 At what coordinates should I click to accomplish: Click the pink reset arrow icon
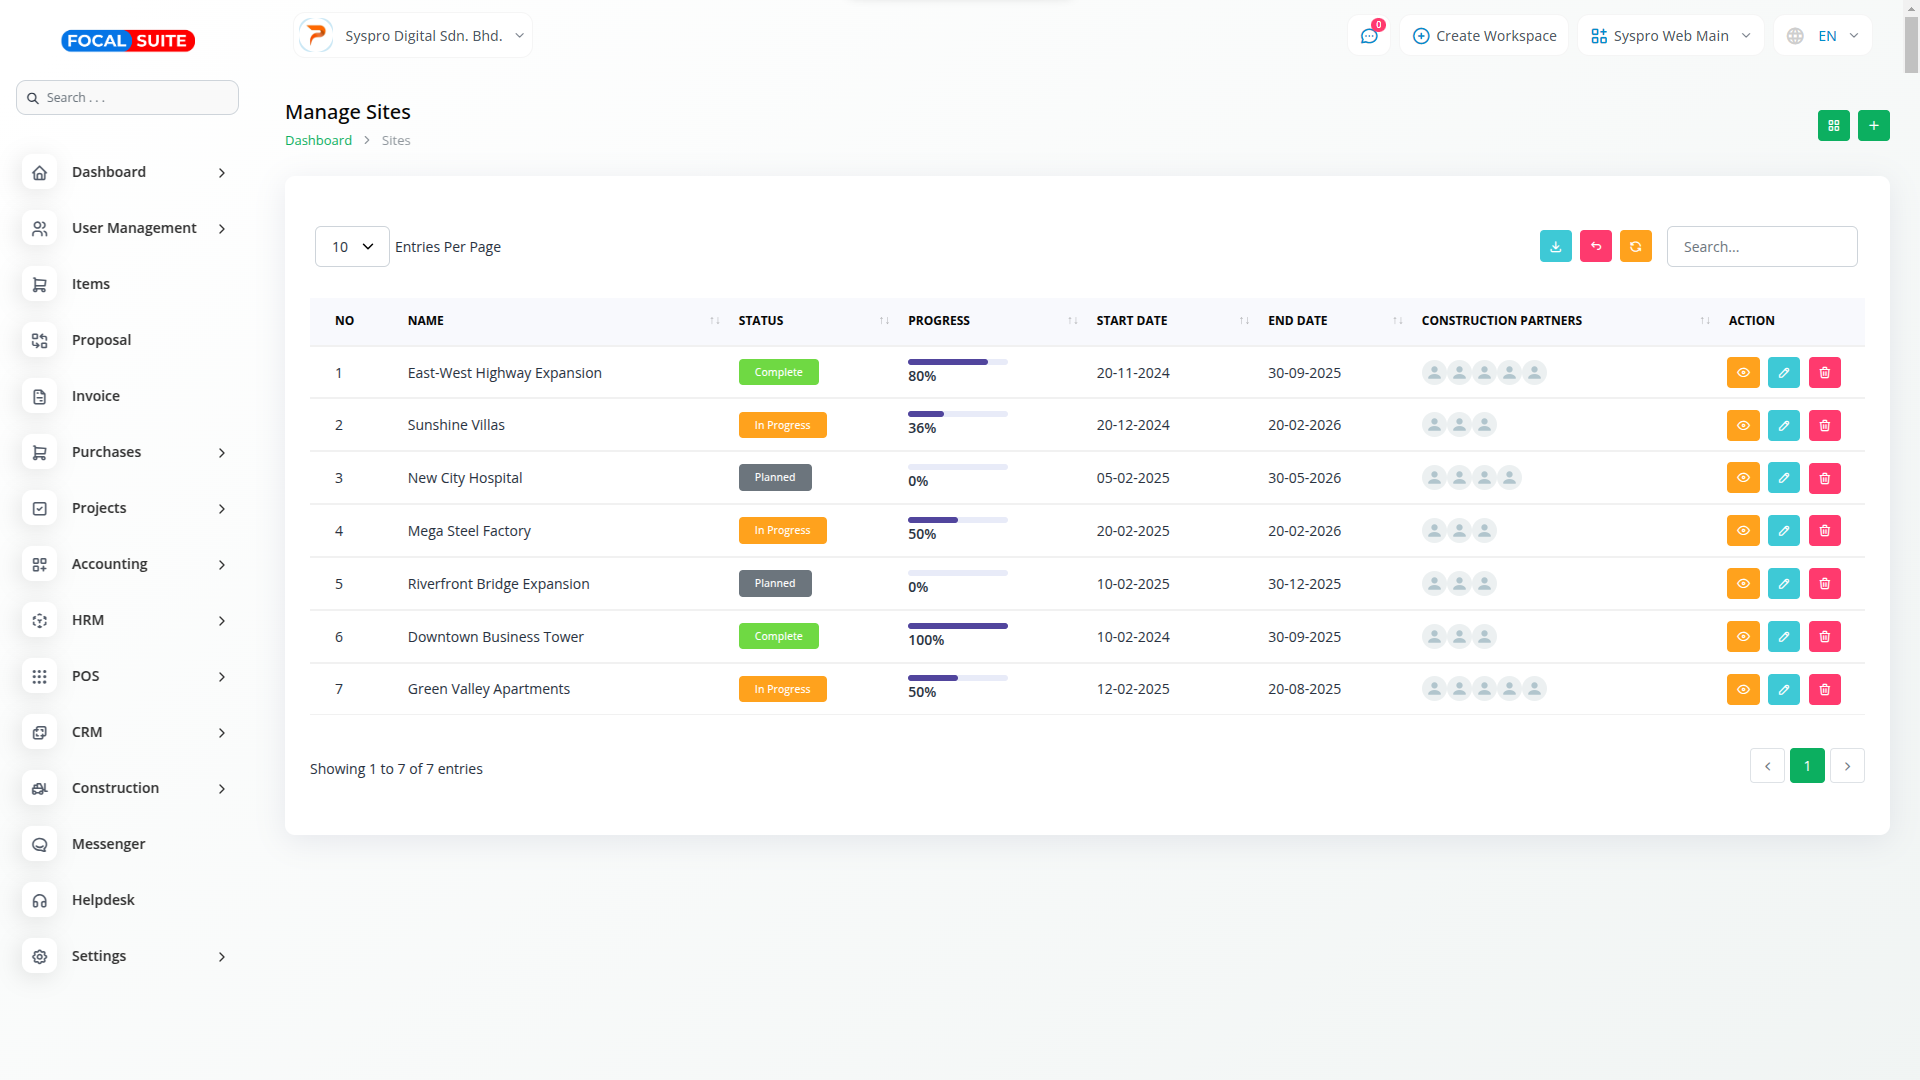click(x=1595, y=246)
